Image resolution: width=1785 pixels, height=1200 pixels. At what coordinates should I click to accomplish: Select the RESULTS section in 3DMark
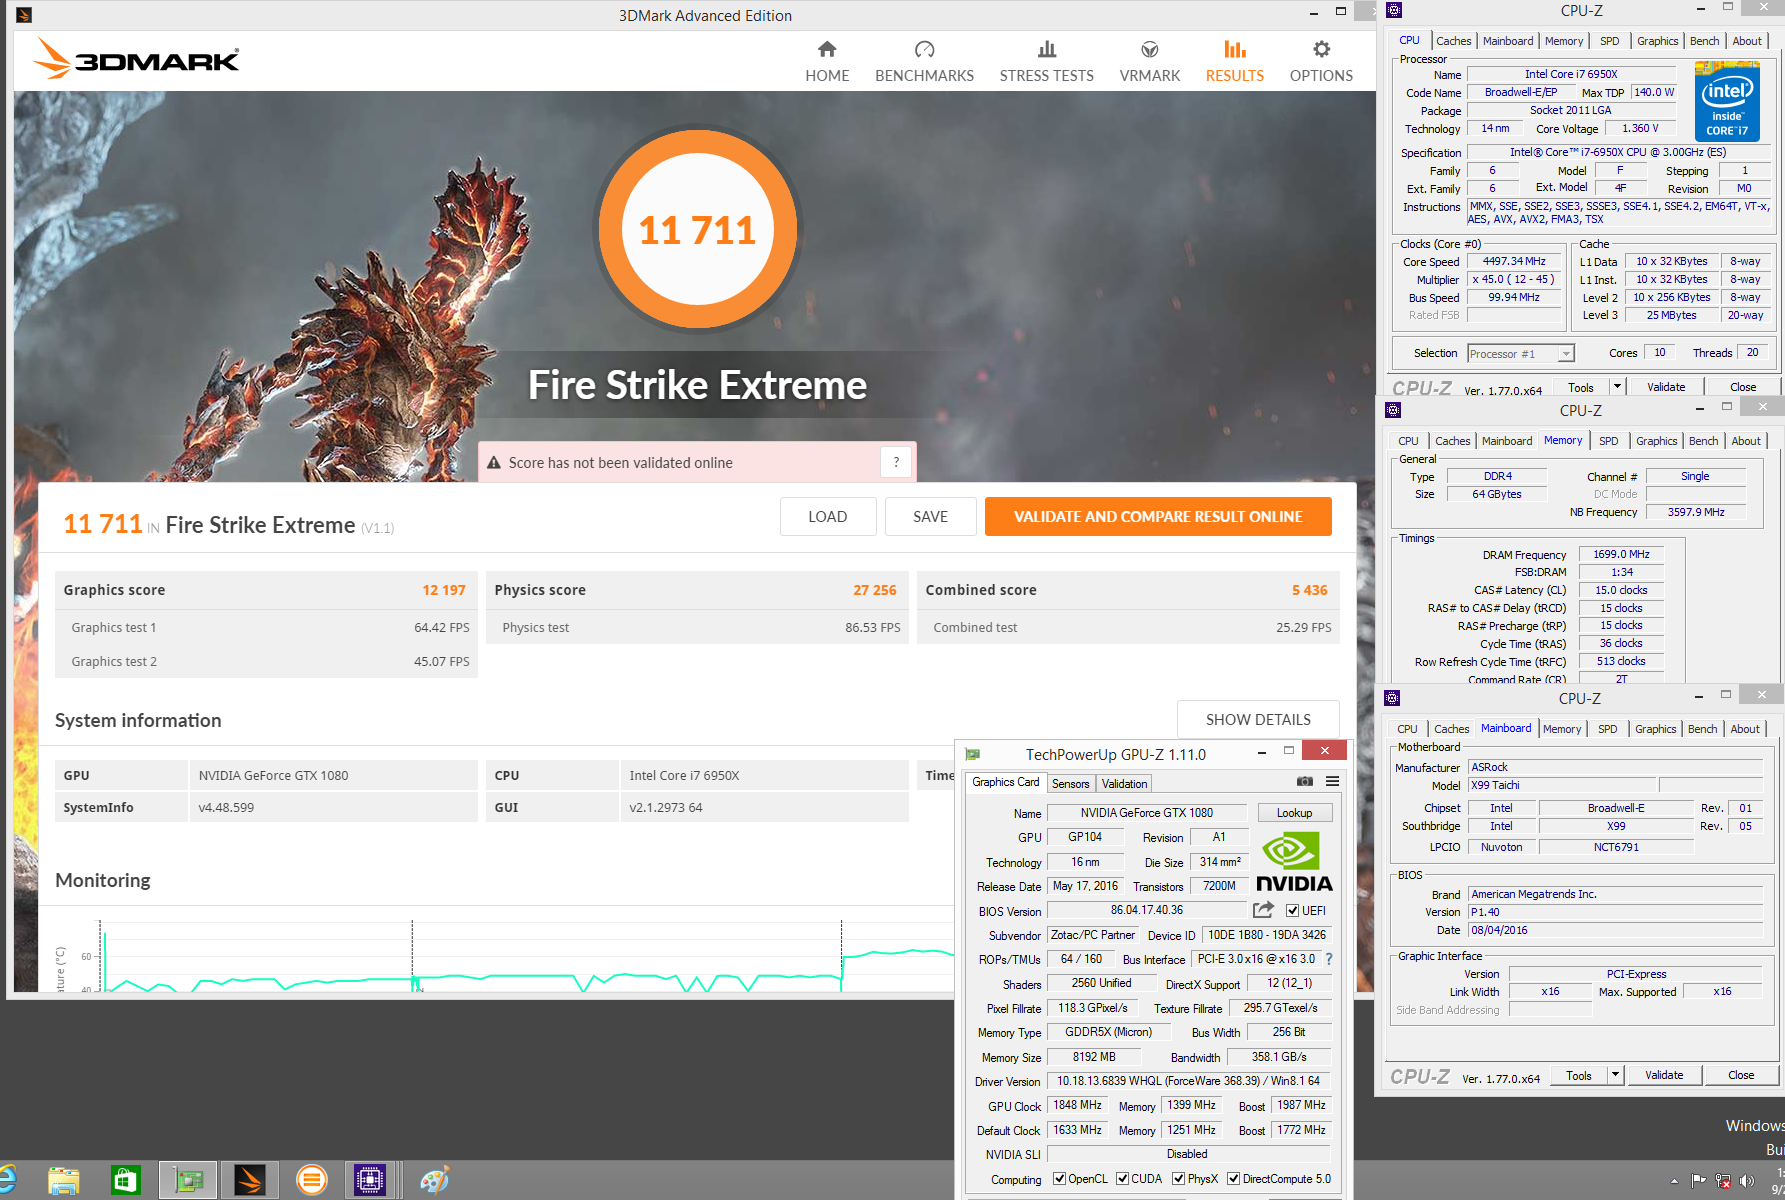point(1234,62)
